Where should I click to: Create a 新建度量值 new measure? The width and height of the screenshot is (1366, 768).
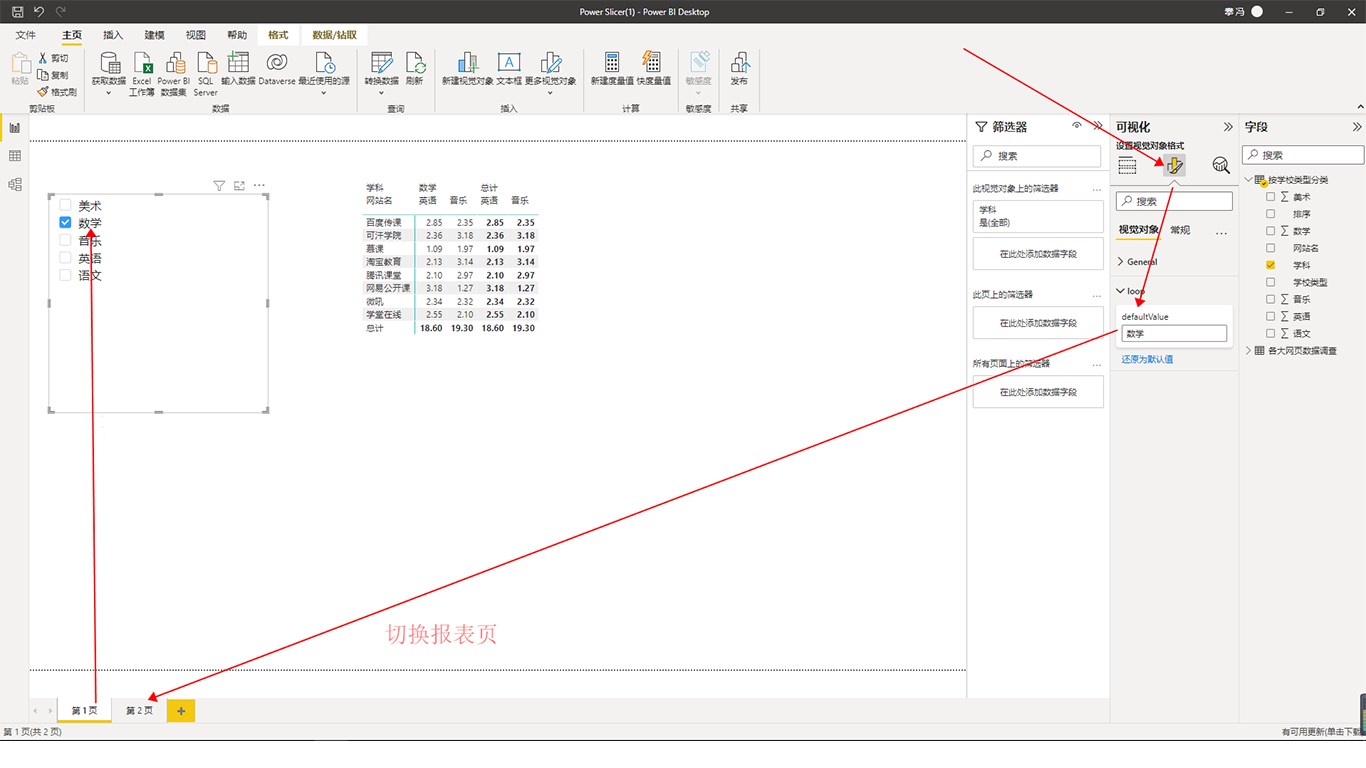612,69
